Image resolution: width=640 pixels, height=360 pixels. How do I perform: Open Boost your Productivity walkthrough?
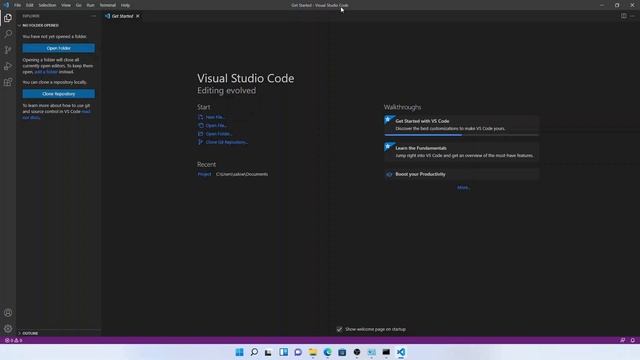[x=462, y=174]
